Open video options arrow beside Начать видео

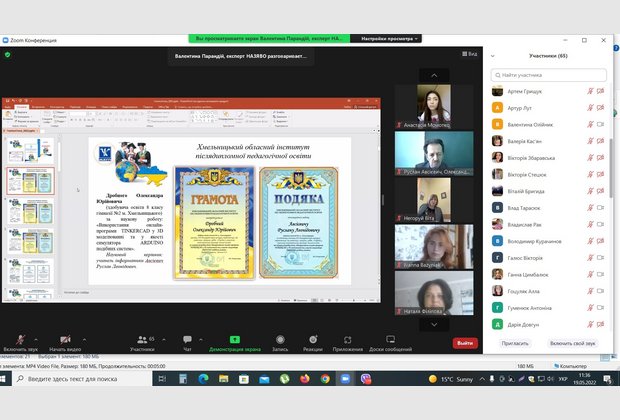[84, 339]
